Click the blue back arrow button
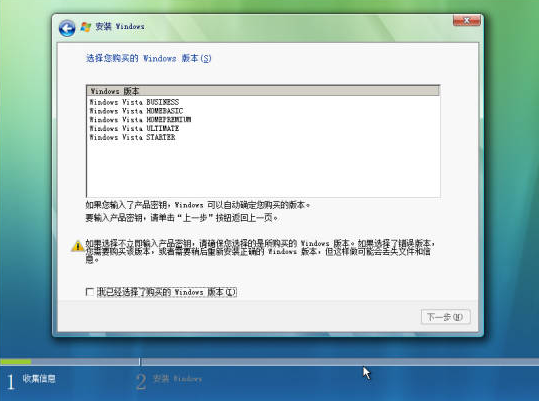This screenshot has height=401, width=539. point(67,28)
